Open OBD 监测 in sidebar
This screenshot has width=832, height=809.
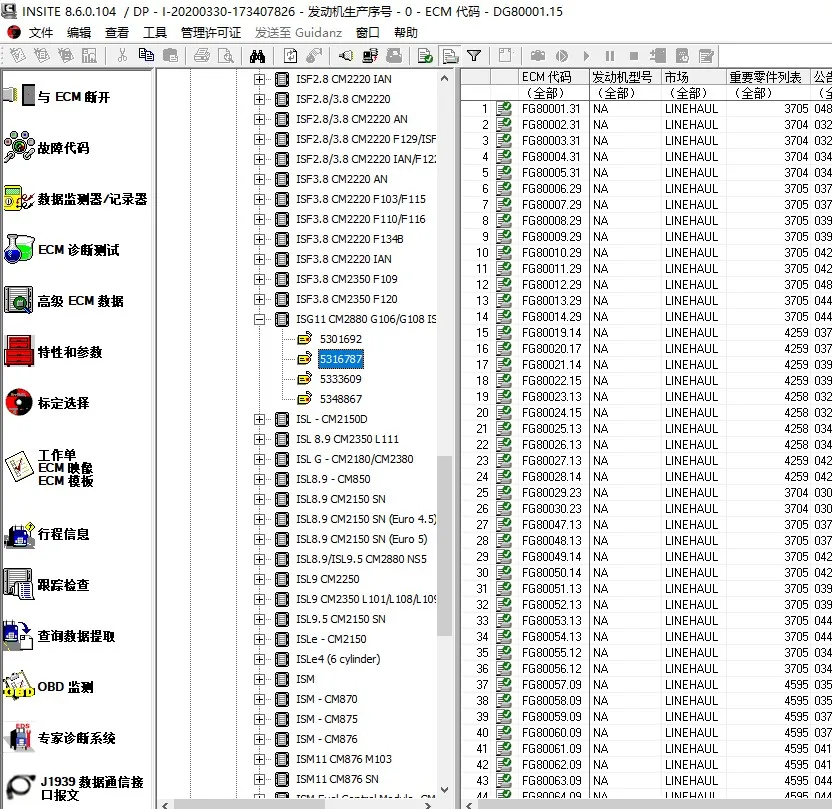coord(19,687)
